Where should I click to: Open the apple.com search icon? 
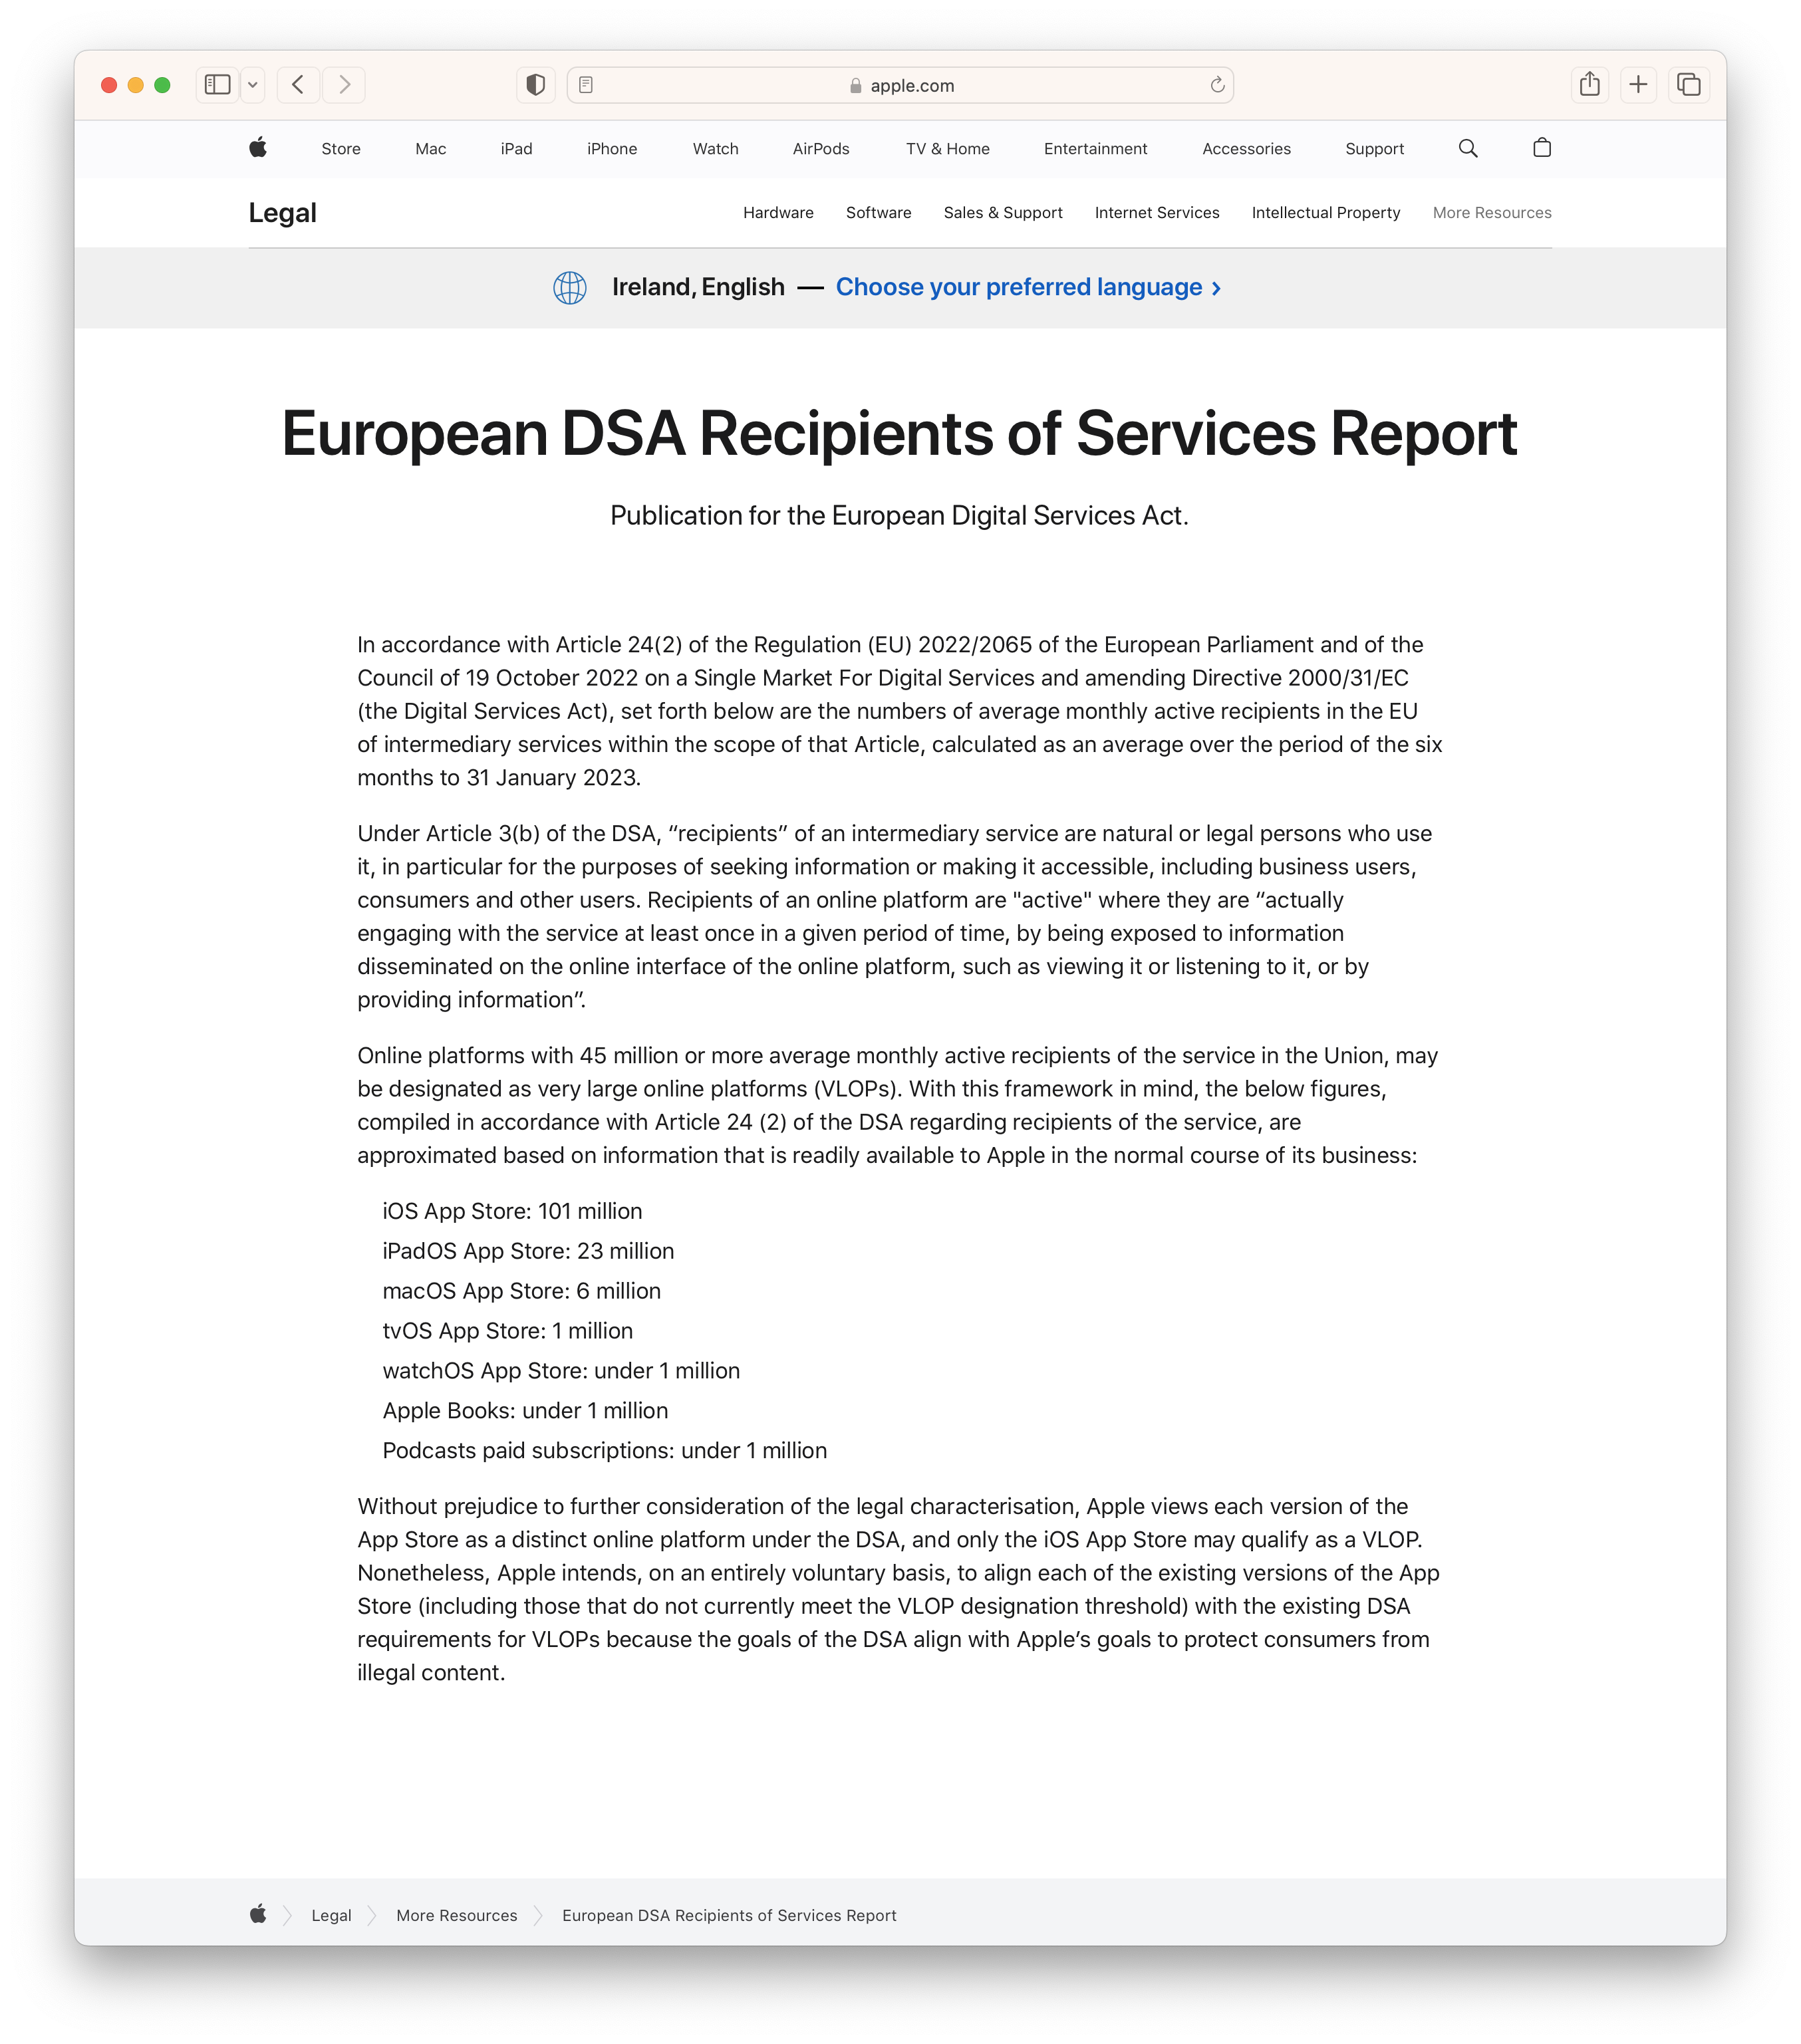(x=1468, y=148)
